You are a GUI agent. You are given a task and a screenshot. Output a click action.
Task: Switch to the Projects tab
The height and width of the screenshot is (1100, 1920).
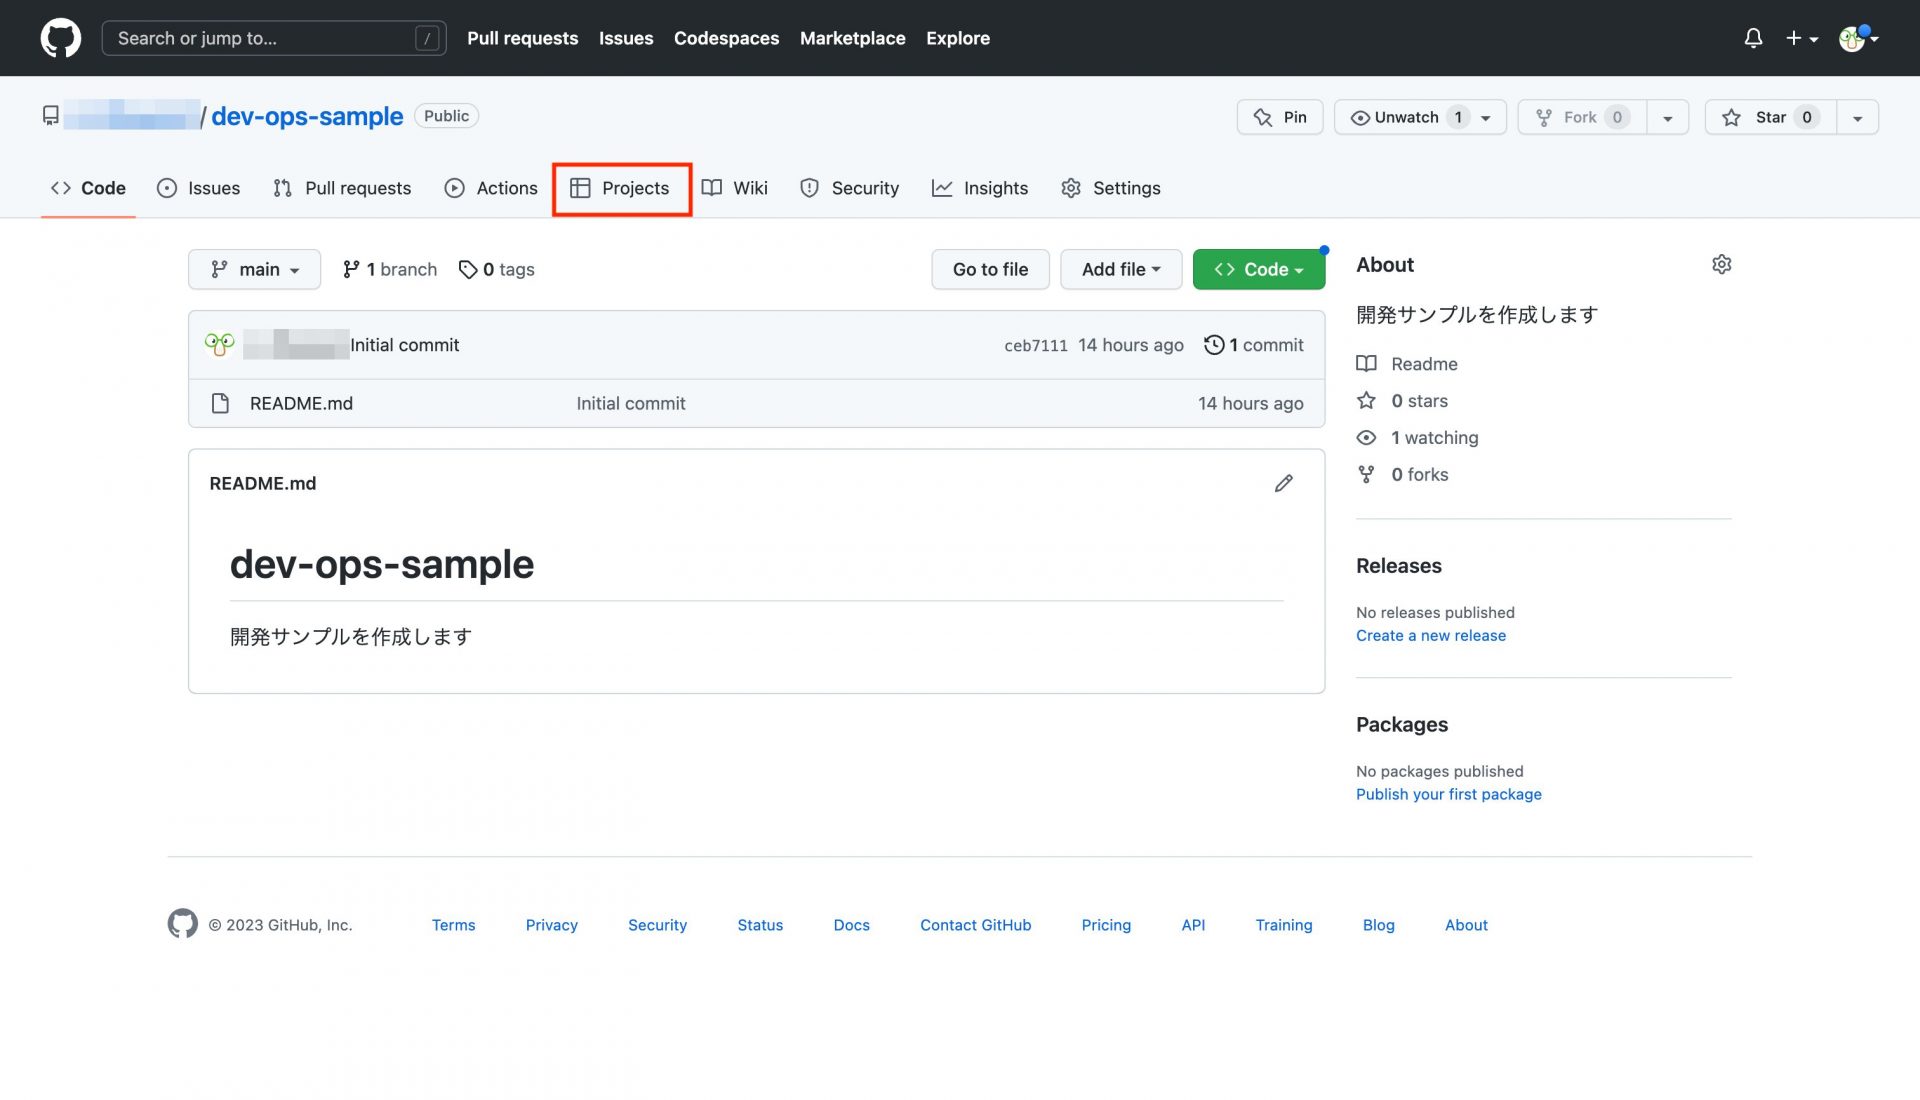click(x=621, y=188)
